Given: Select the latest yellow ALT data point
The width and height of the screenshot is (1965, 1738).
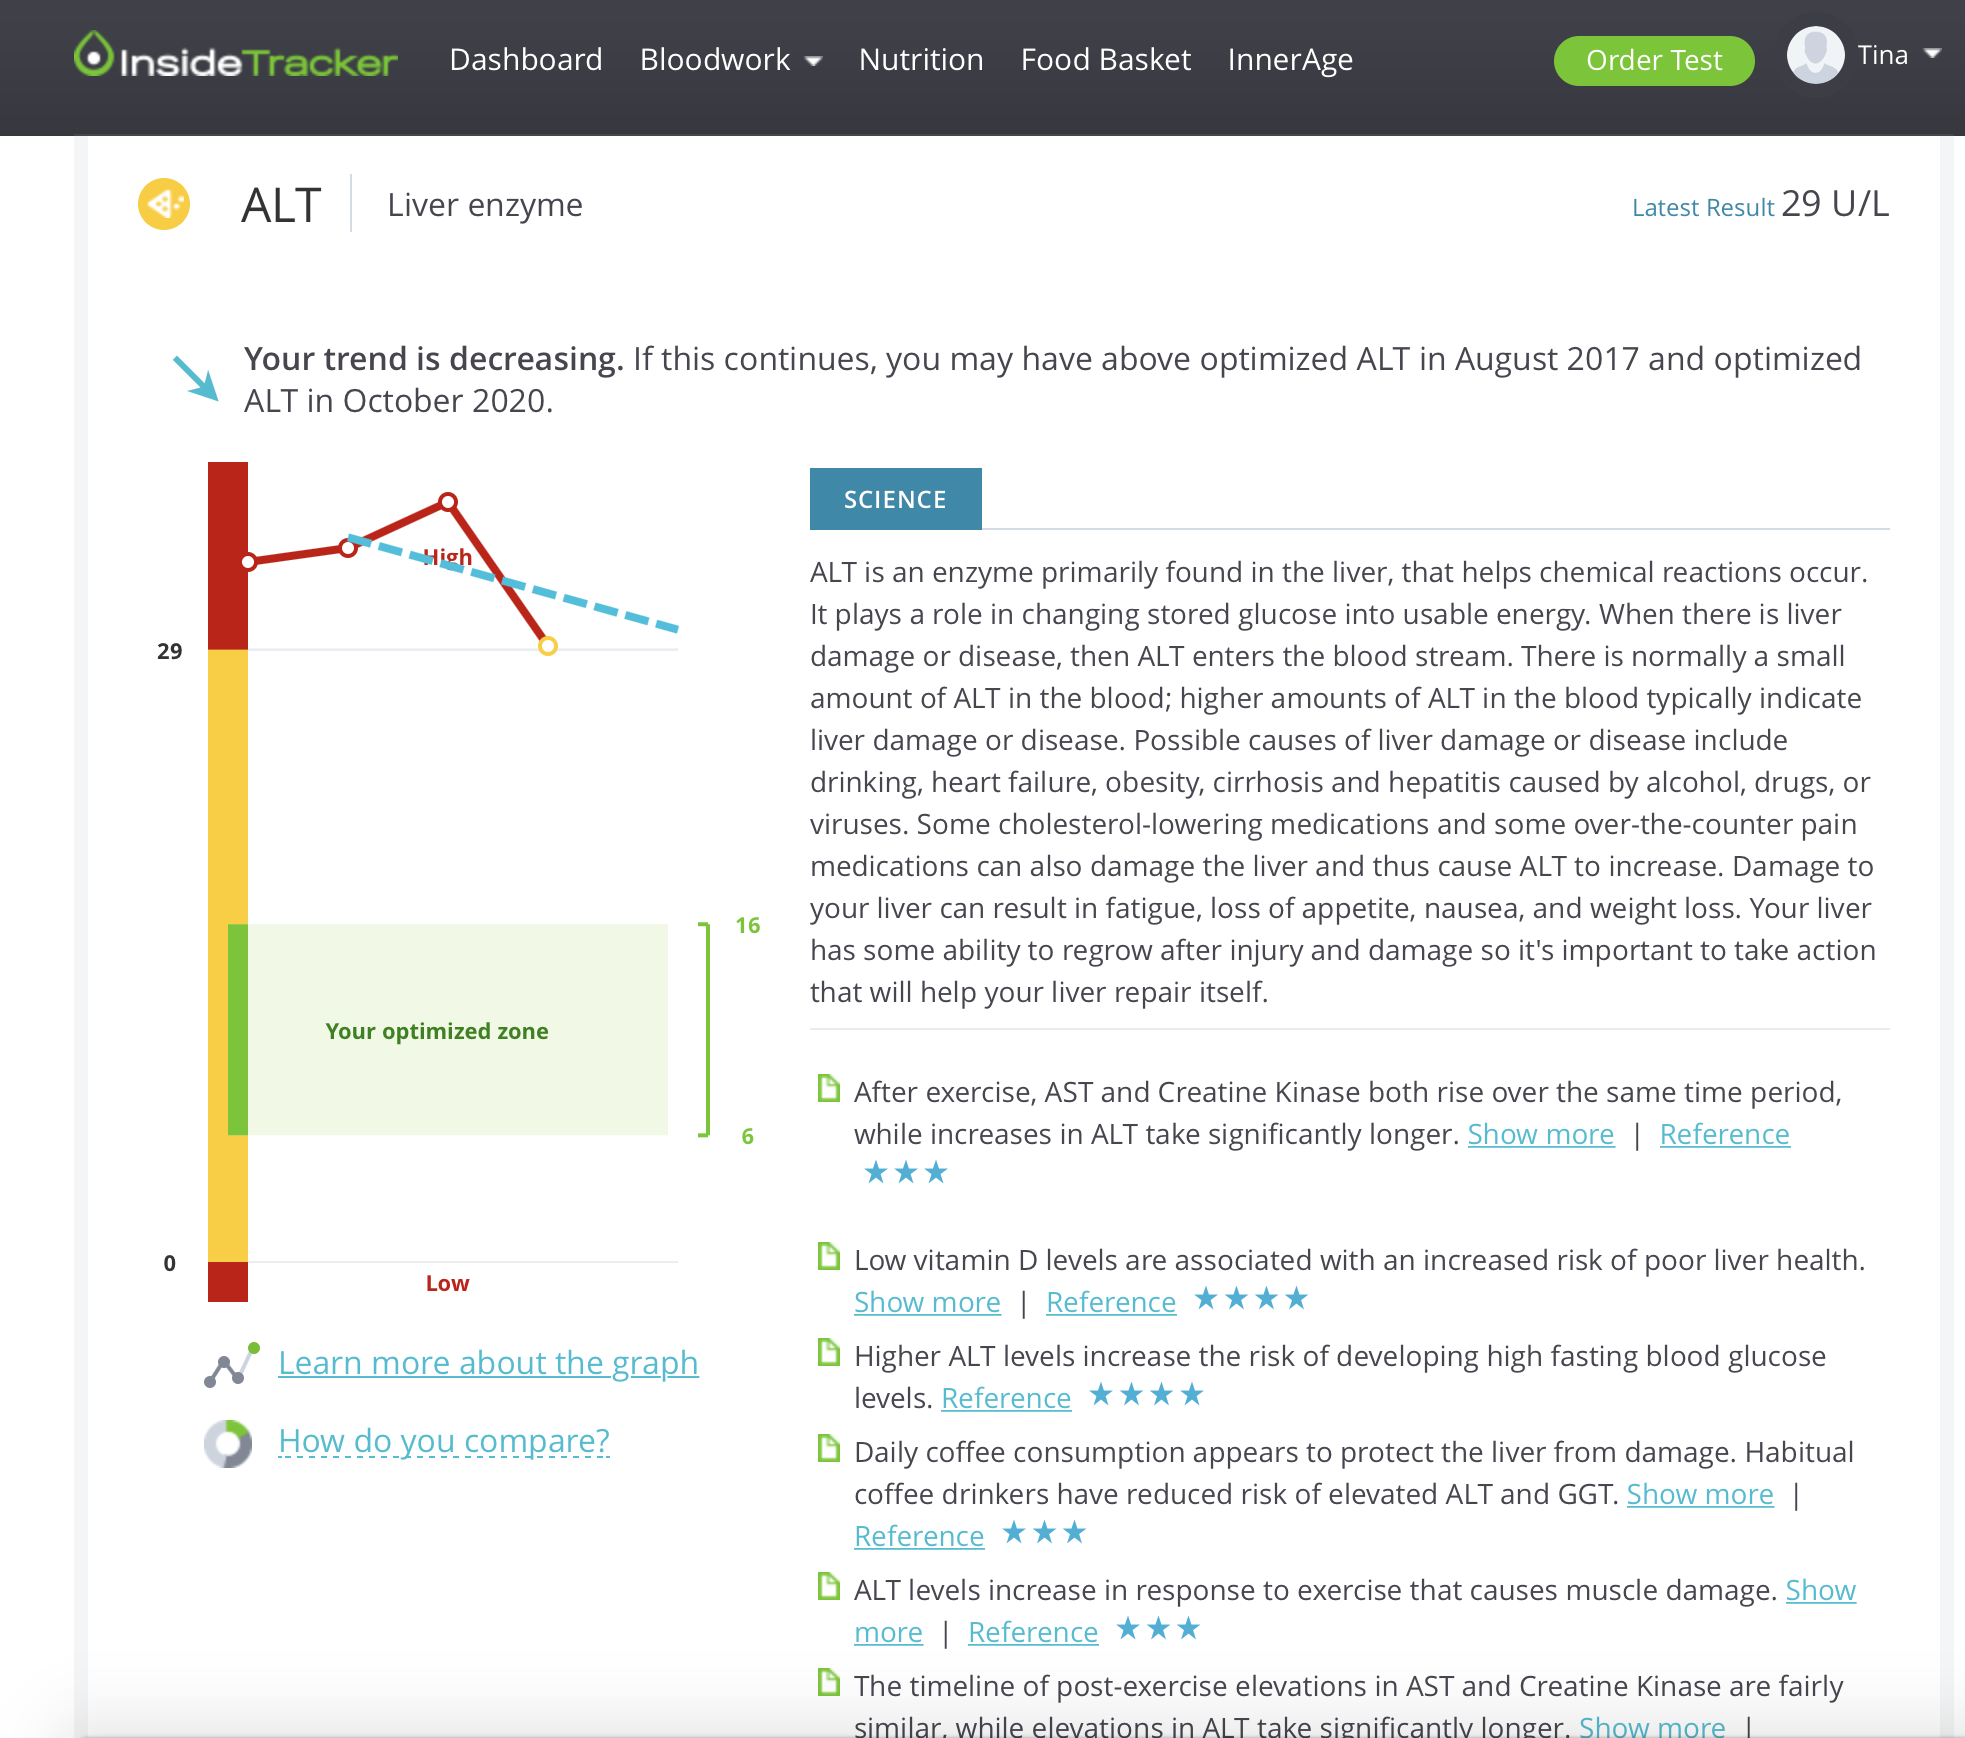Looking at the screenshot, I should point(547,646).
